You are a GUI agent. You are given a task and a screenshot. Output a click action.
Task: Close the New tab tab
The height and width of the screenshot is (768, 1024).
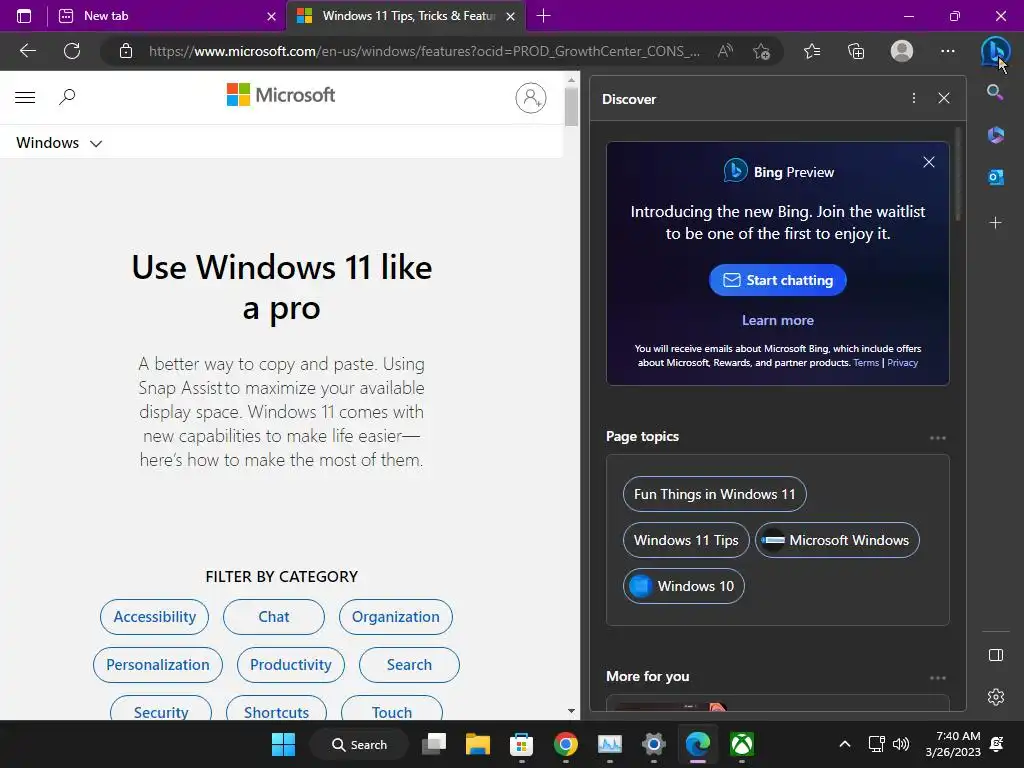pyautogui.click(x=272, y=16)
